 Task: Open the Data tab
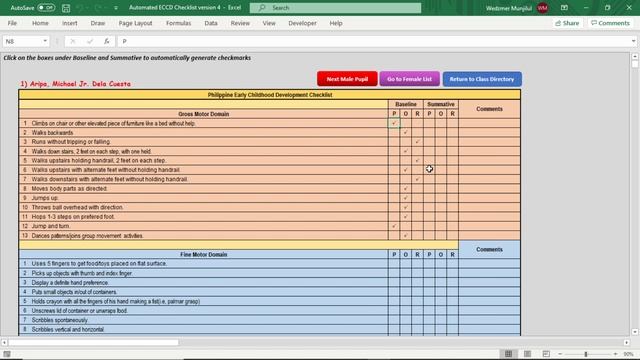[211, 23]
